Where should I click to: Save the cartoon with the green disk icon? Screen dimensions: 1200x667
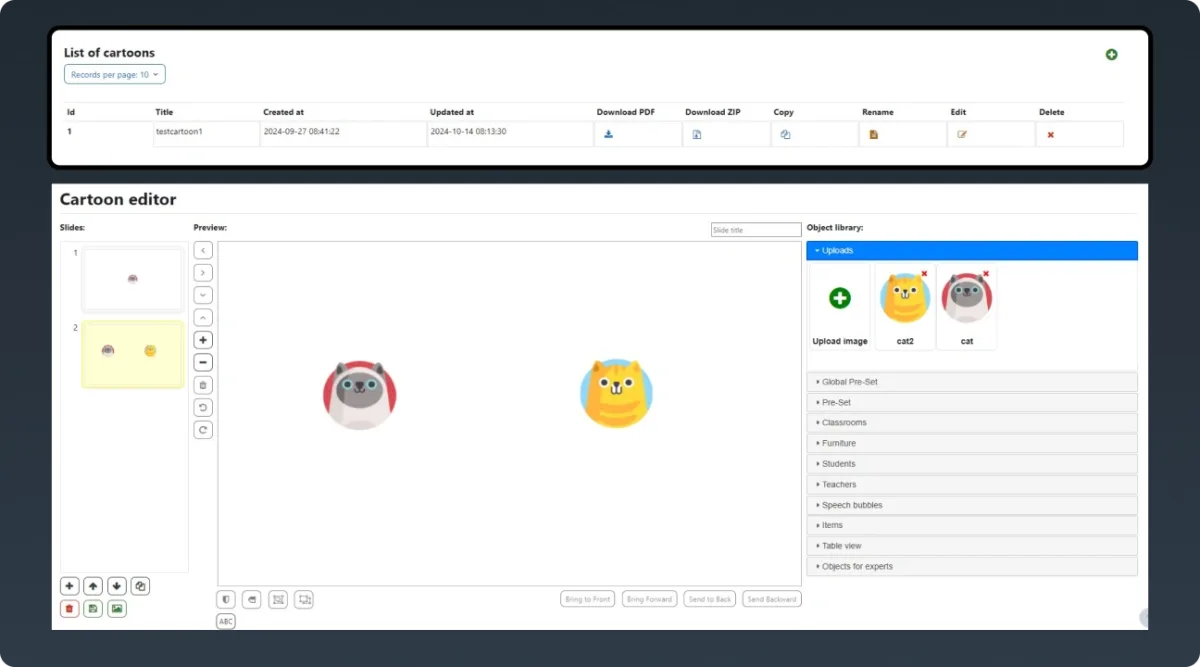point(93,608)
